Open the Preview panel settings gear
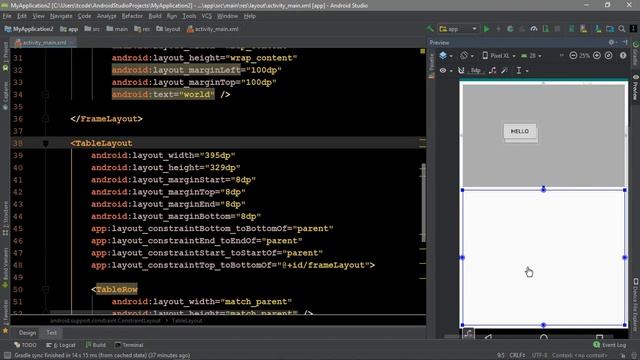 611,42
